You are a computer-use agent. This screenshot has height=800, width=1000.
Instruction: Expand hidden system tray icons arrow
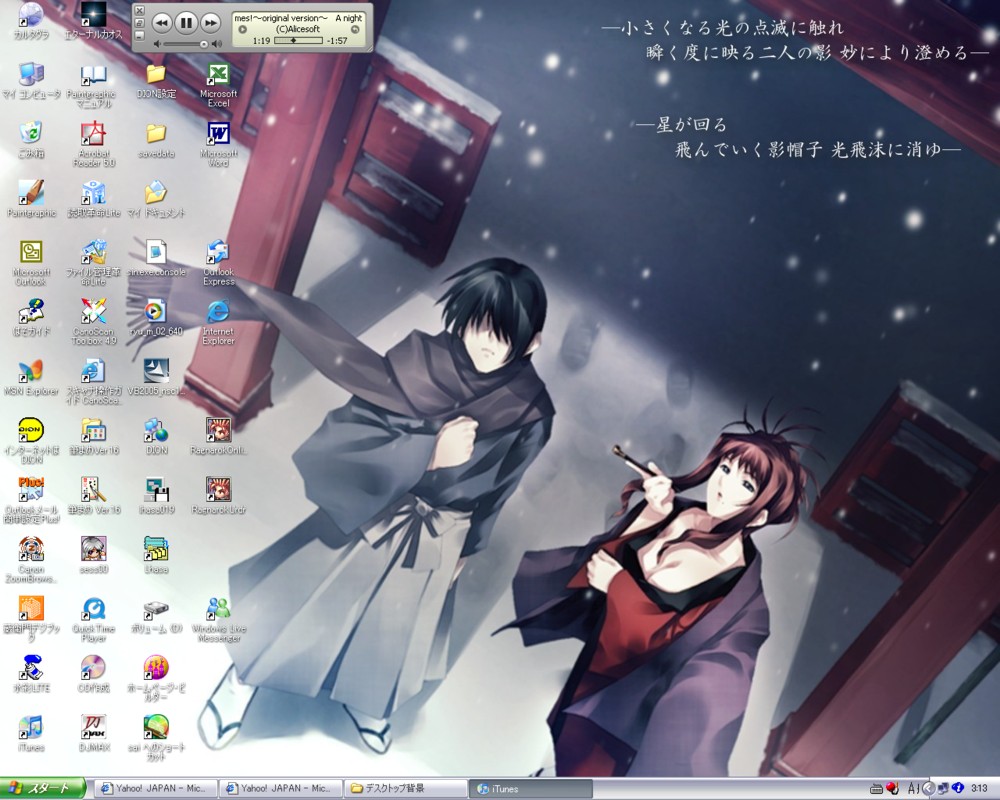coord(929,789)
